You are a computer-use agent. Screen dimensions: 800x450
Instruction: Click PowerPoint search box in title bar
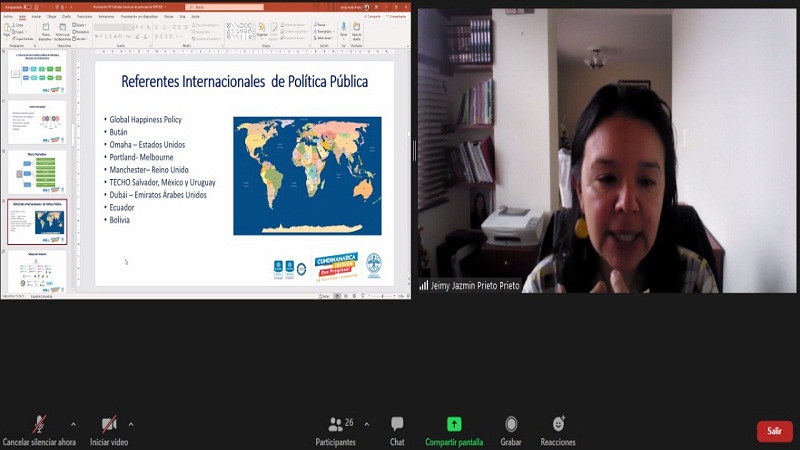[224, 7]
